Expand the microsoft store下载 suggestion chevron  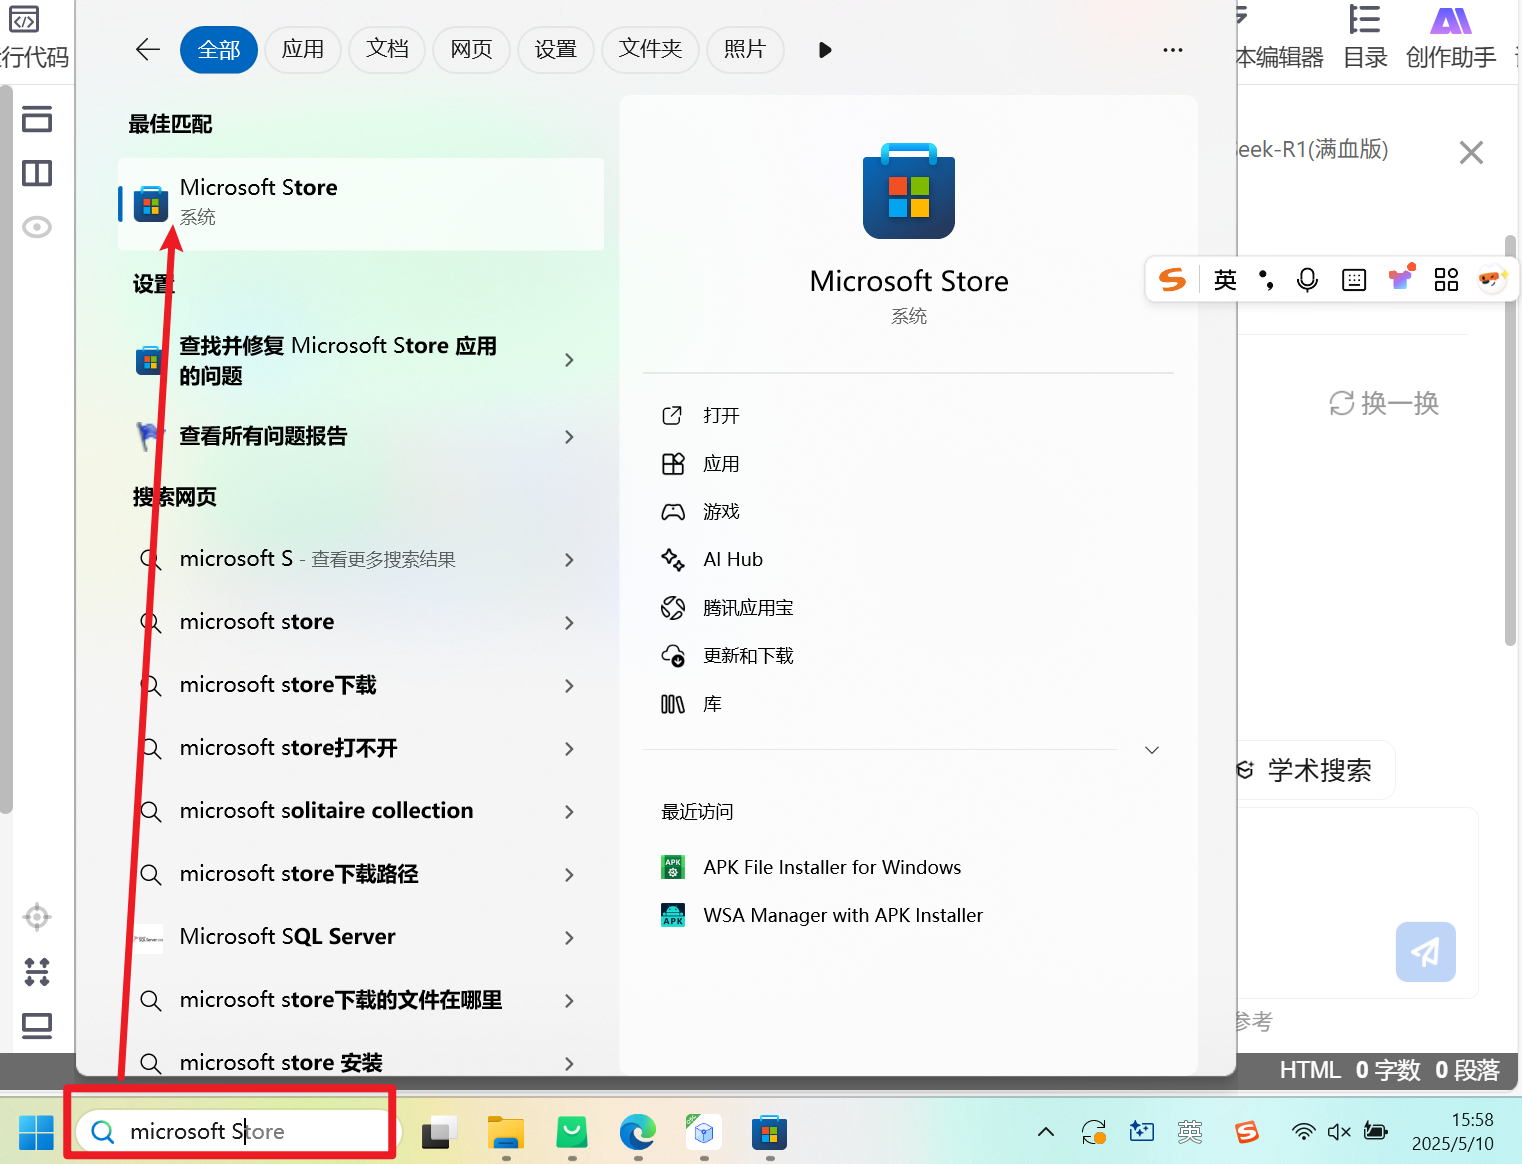569,686
